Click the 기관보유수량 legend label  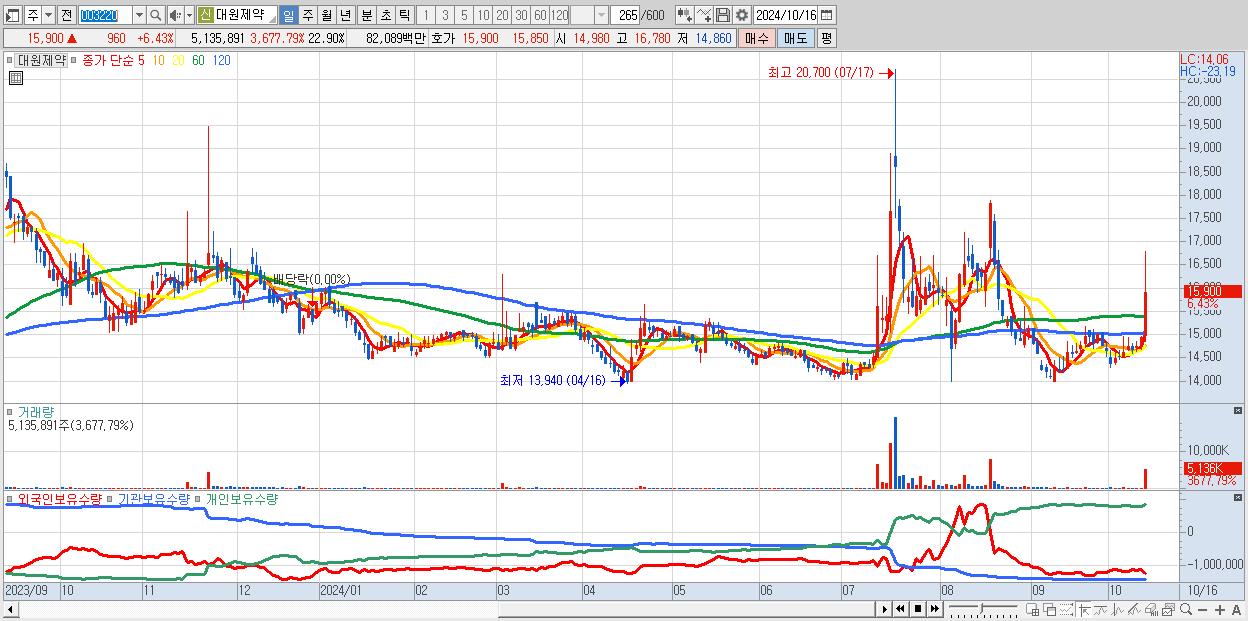click(x=154, y=498)
